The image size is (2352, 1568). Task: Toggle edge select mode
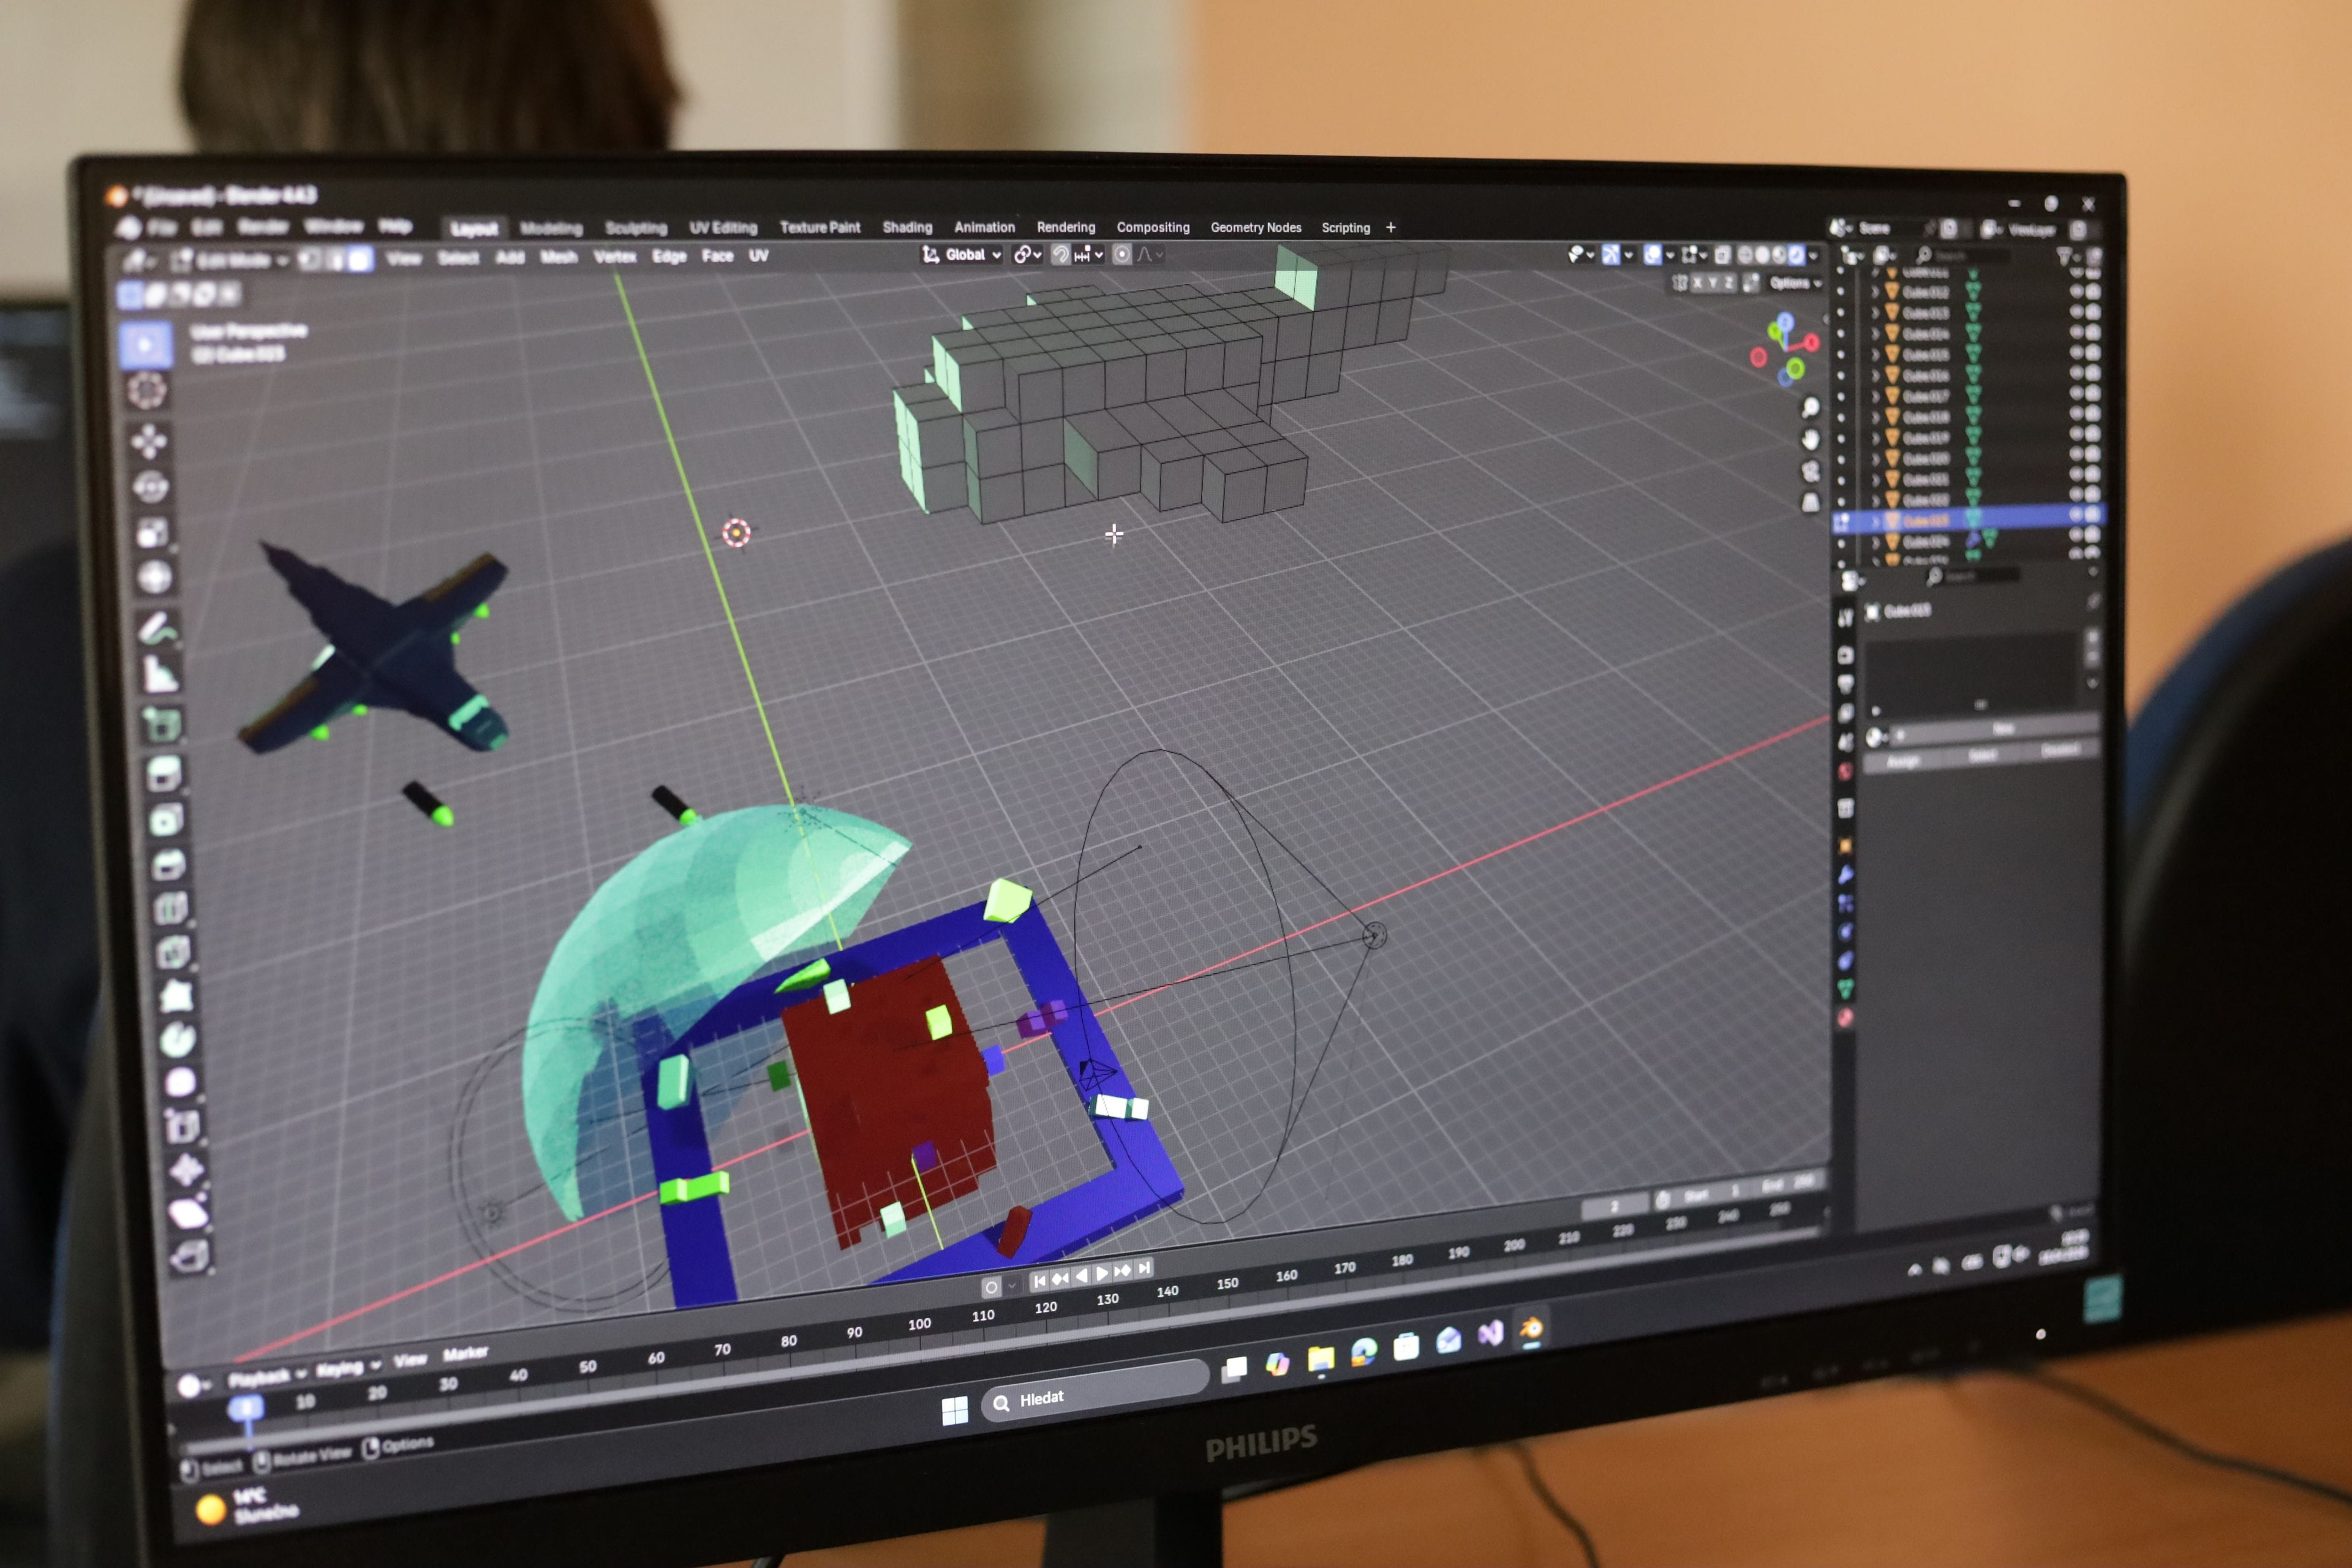[x=335, y=260]
